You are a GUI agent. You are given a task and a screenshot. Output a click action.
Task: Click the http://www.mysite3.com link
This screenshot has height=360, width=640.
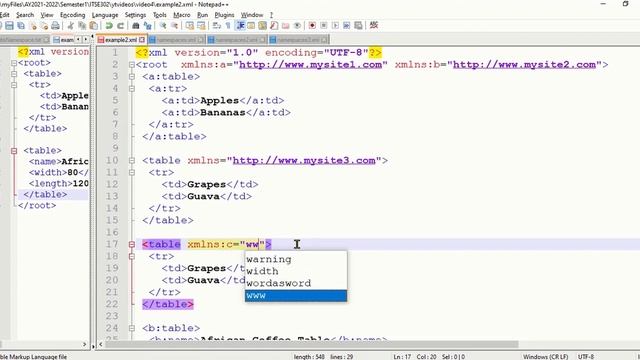[x=304, y=160]
